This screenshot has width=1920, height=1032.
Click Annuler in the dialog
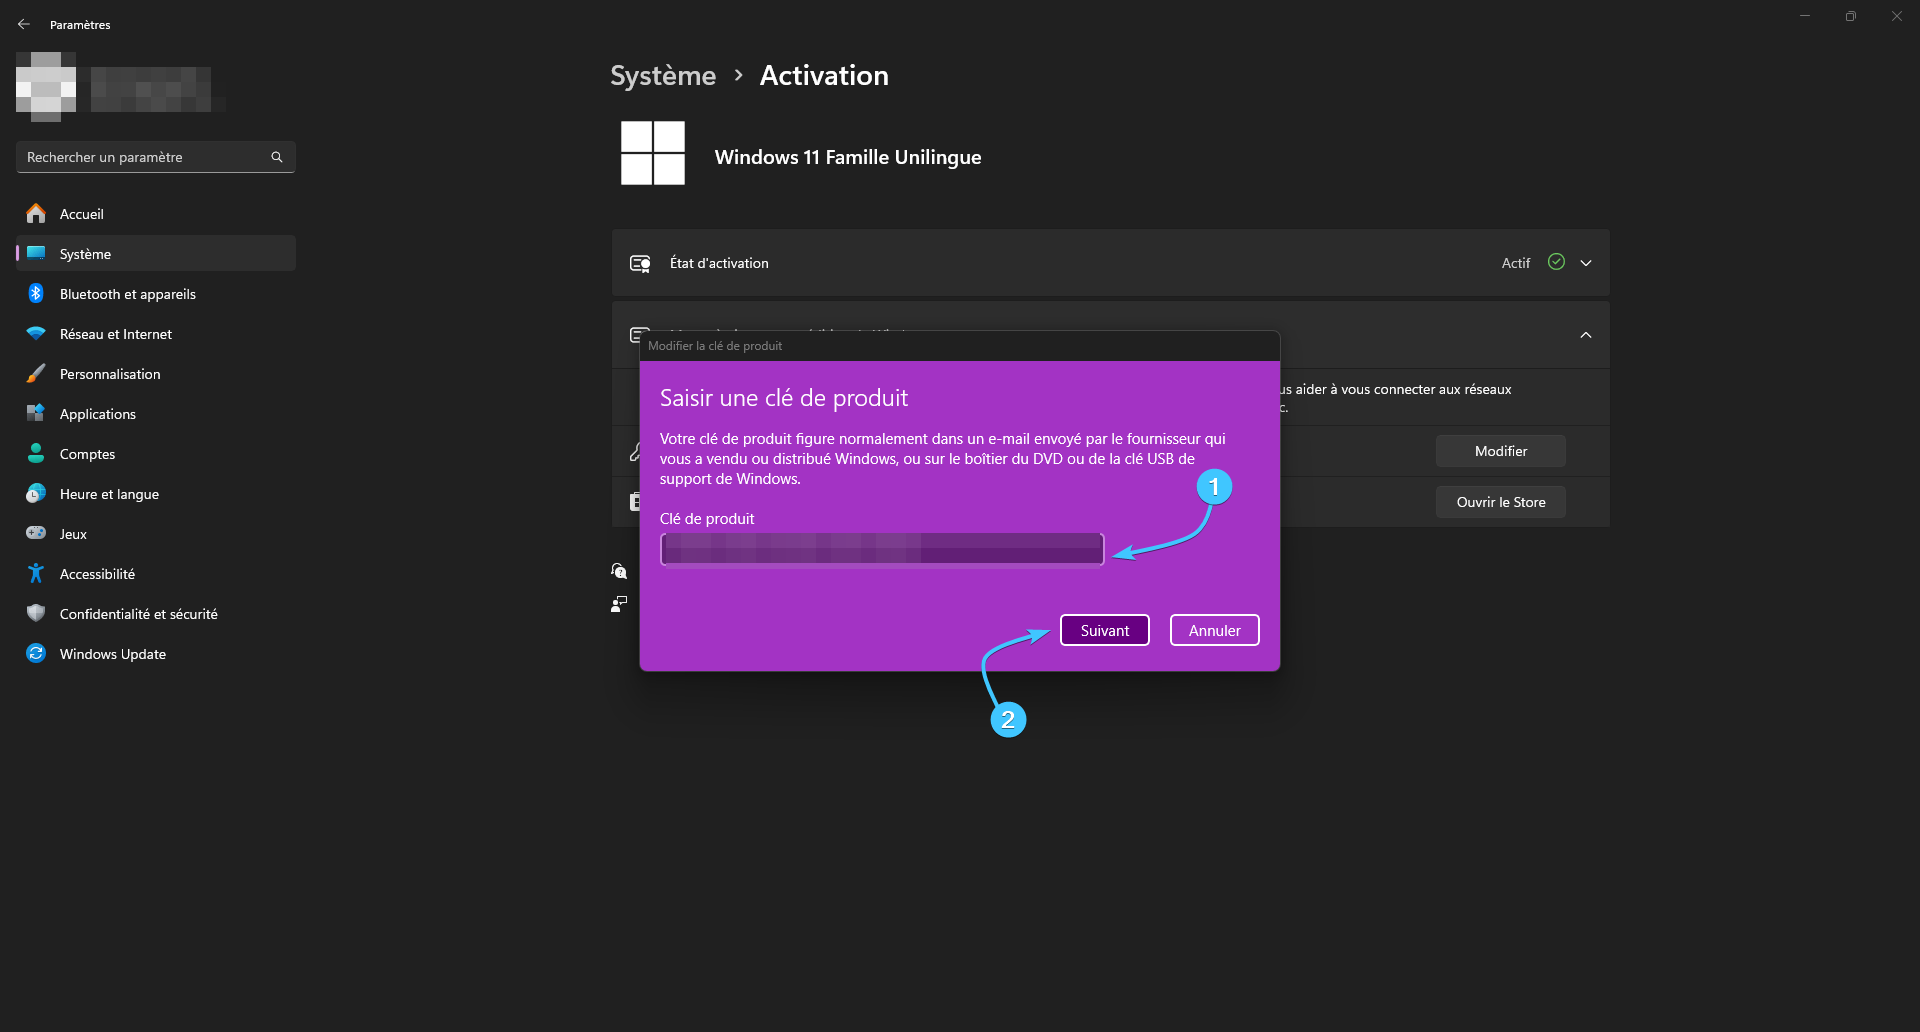1215,630
